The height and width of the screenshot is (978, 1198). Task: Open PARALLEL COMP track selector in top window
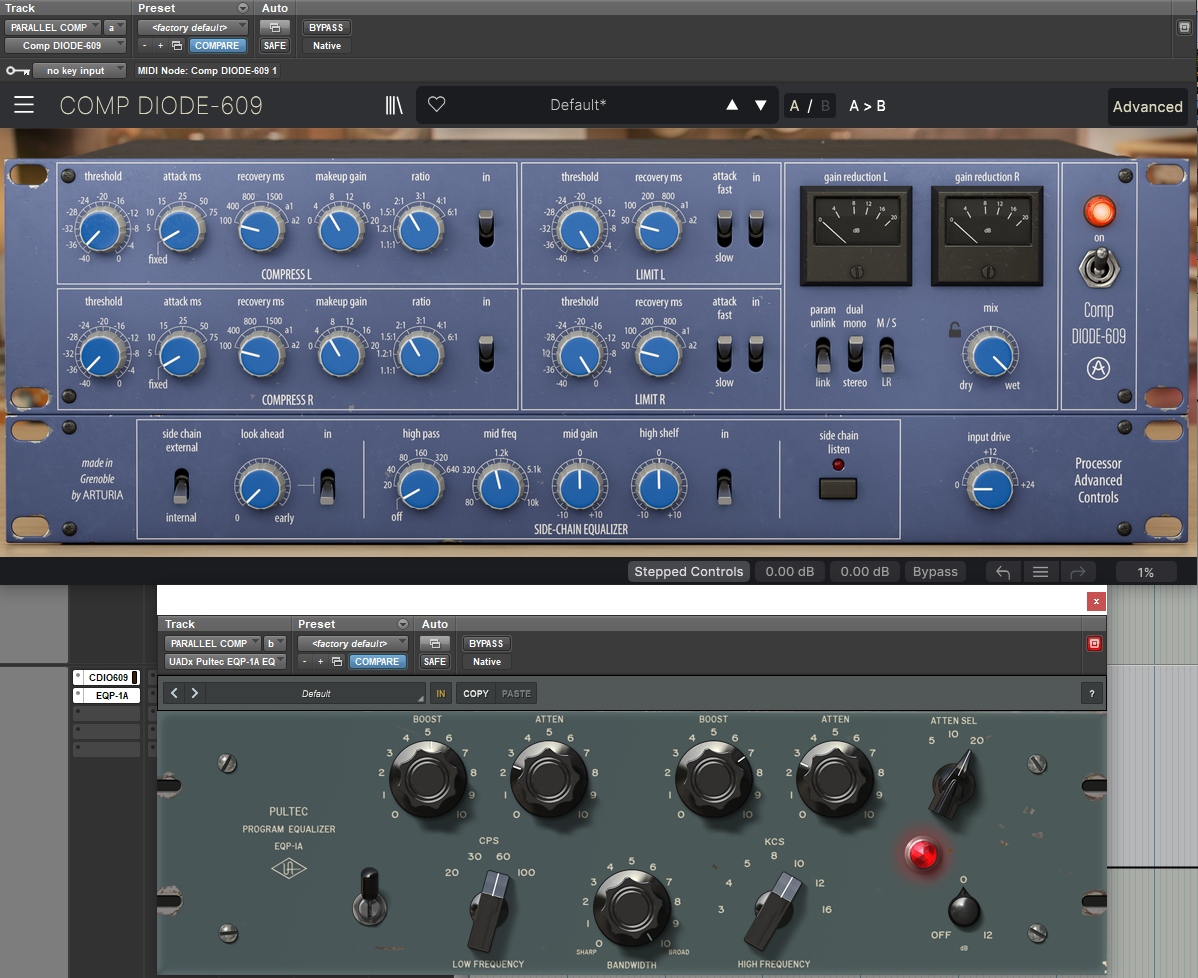pyautogui.click(x=53, y=28)
